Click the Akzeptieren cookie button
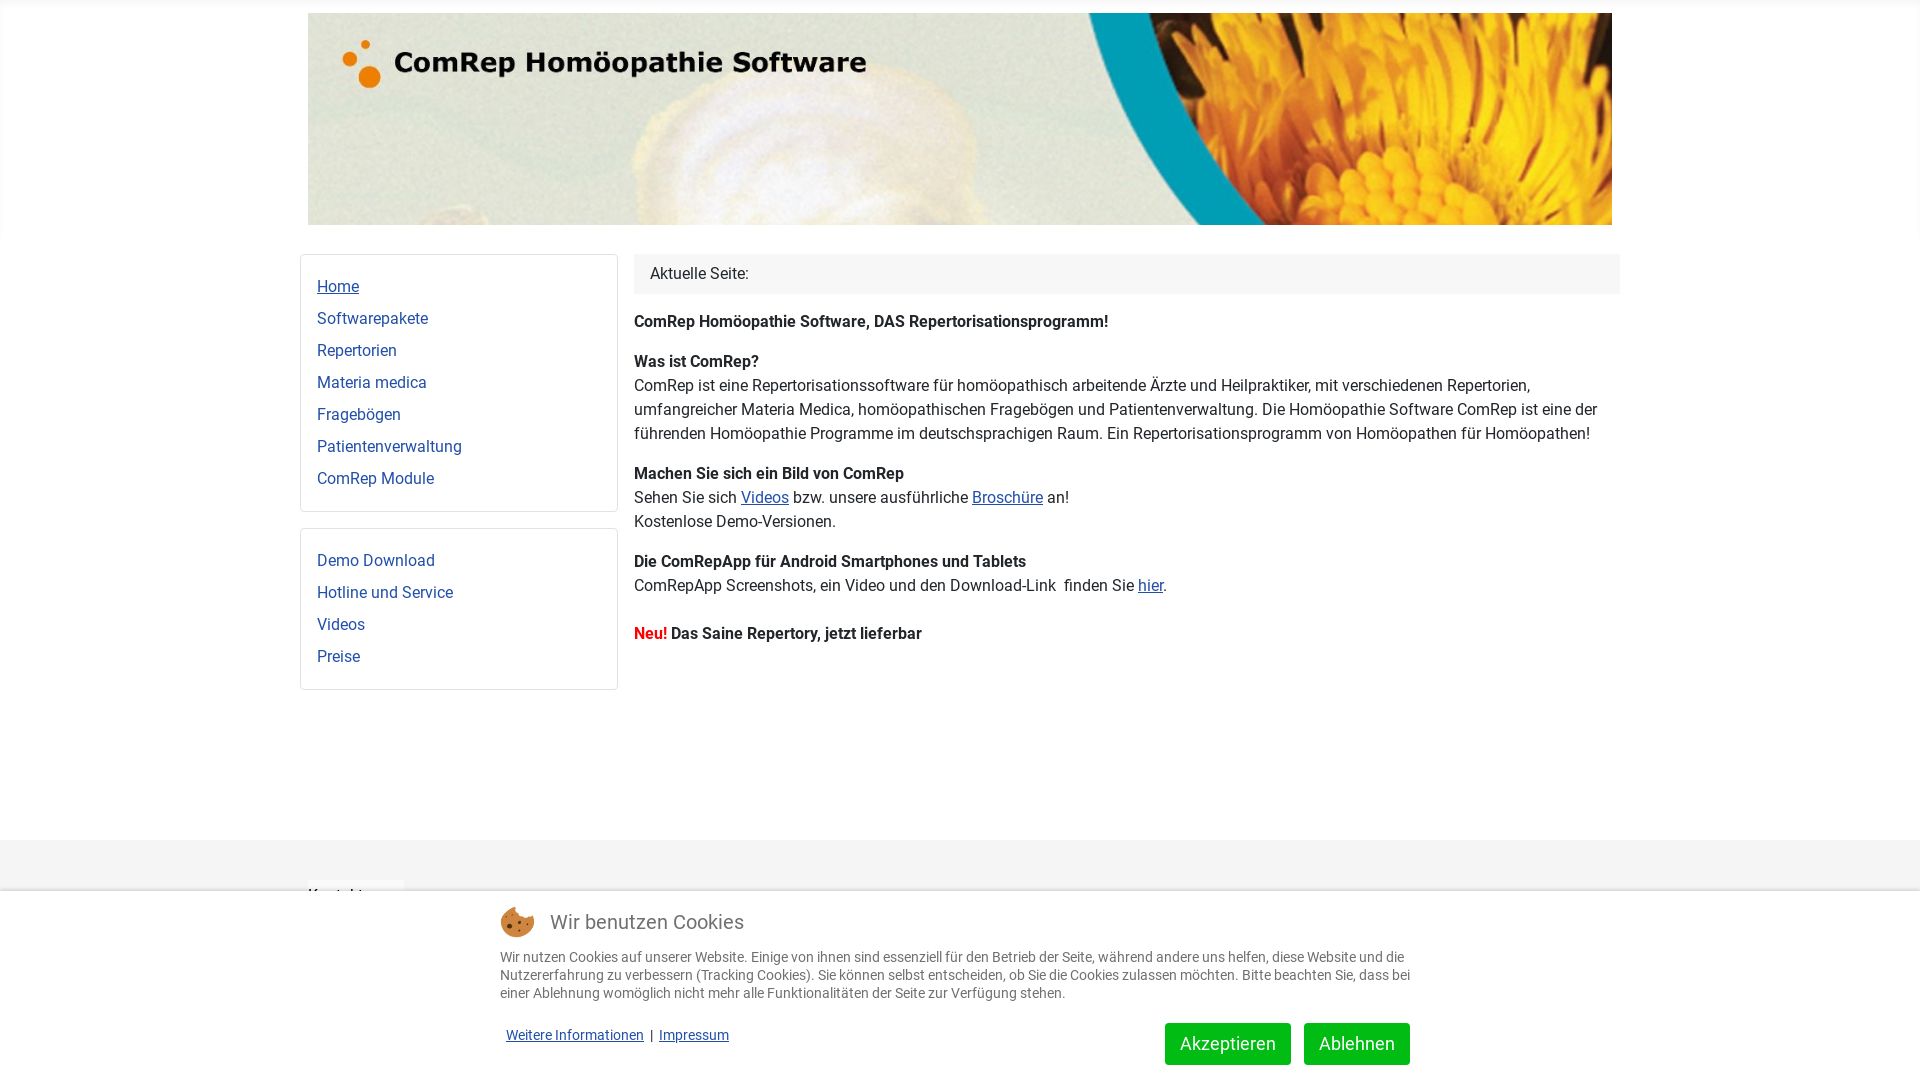Screen dimensions: 1920x1080 coord(1228,1043)
